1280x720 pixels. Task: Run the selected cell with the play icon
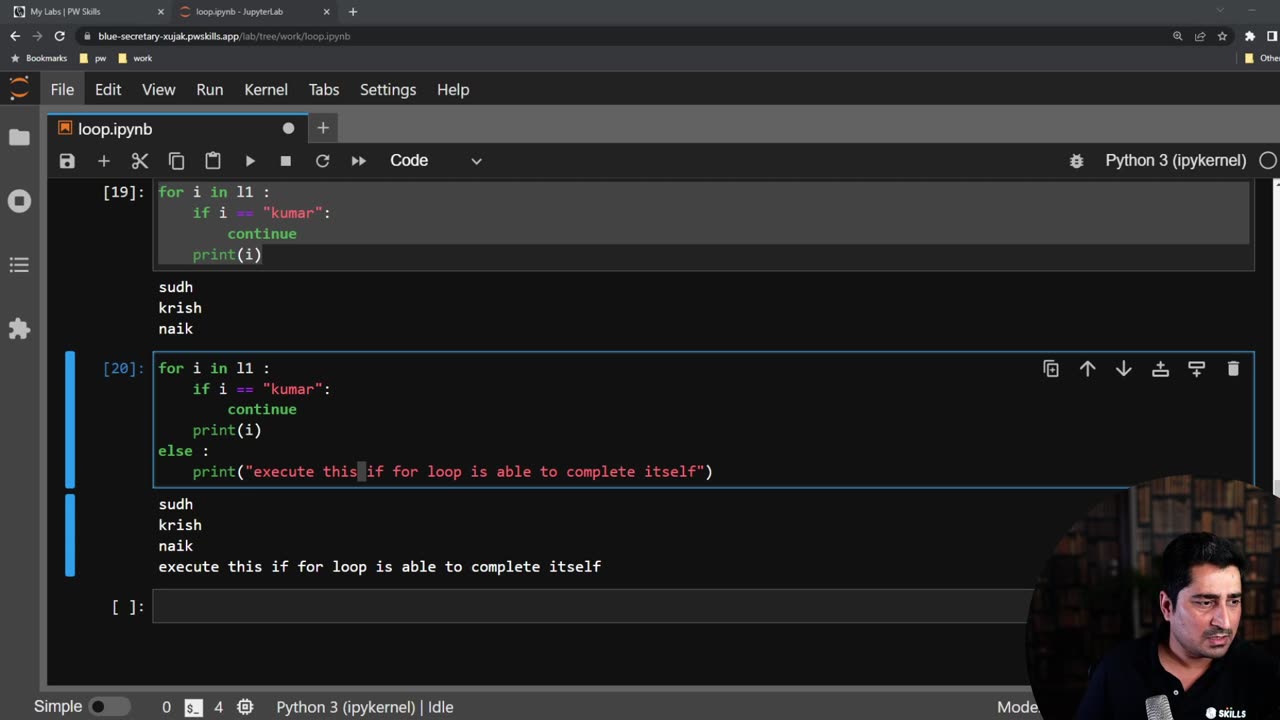pyautogui.click(x=250, y=161)
